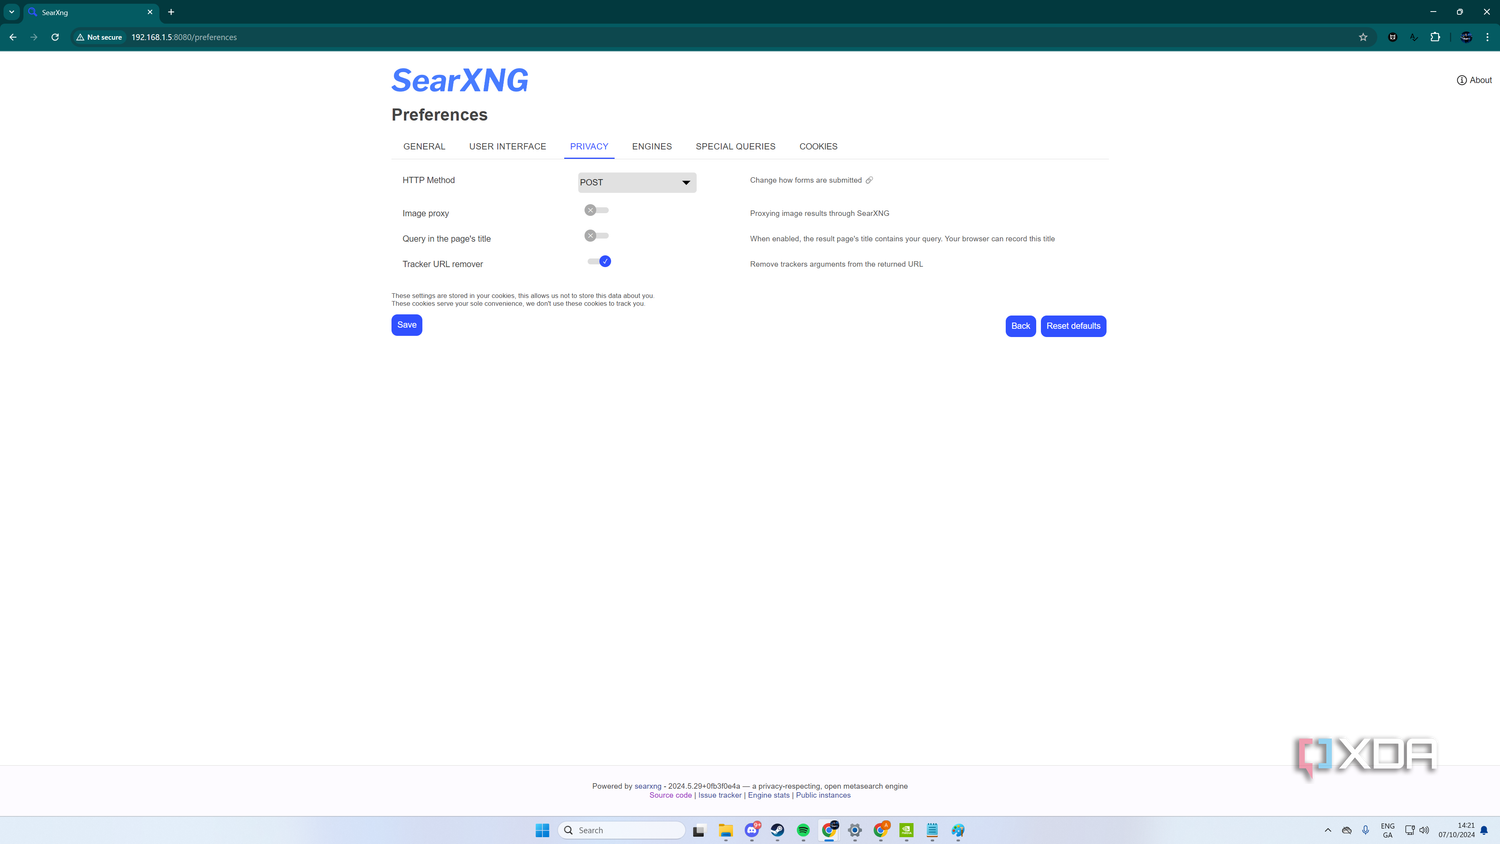Click the microphone tray icon
The image size is (1500, 844).
click(1365, 830)
